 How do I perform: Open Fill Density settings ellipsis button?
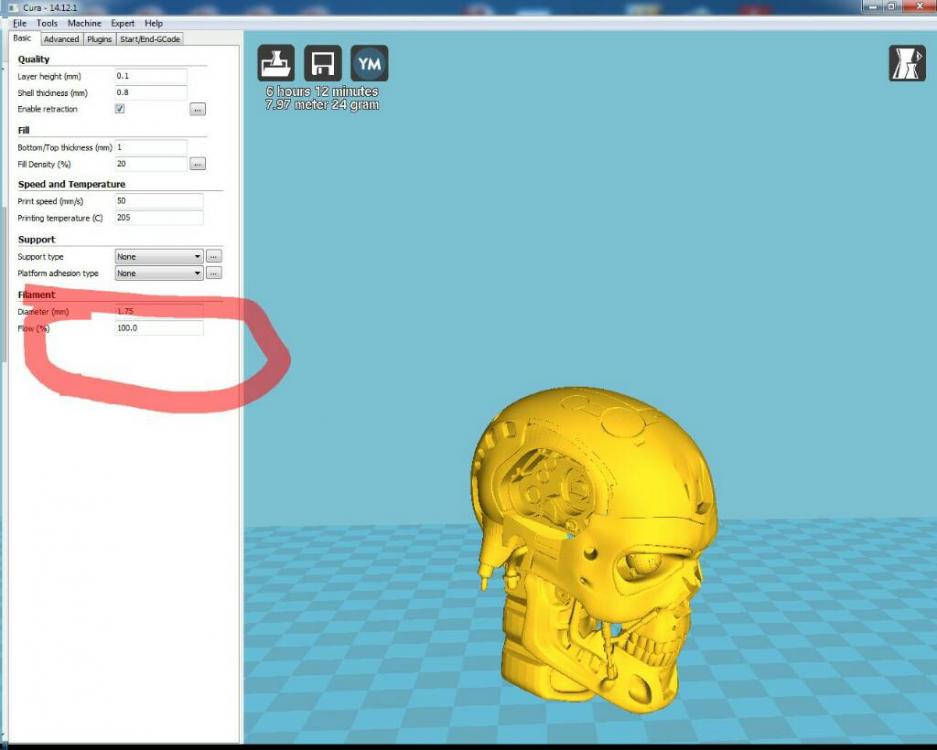(x=198, y=164)
